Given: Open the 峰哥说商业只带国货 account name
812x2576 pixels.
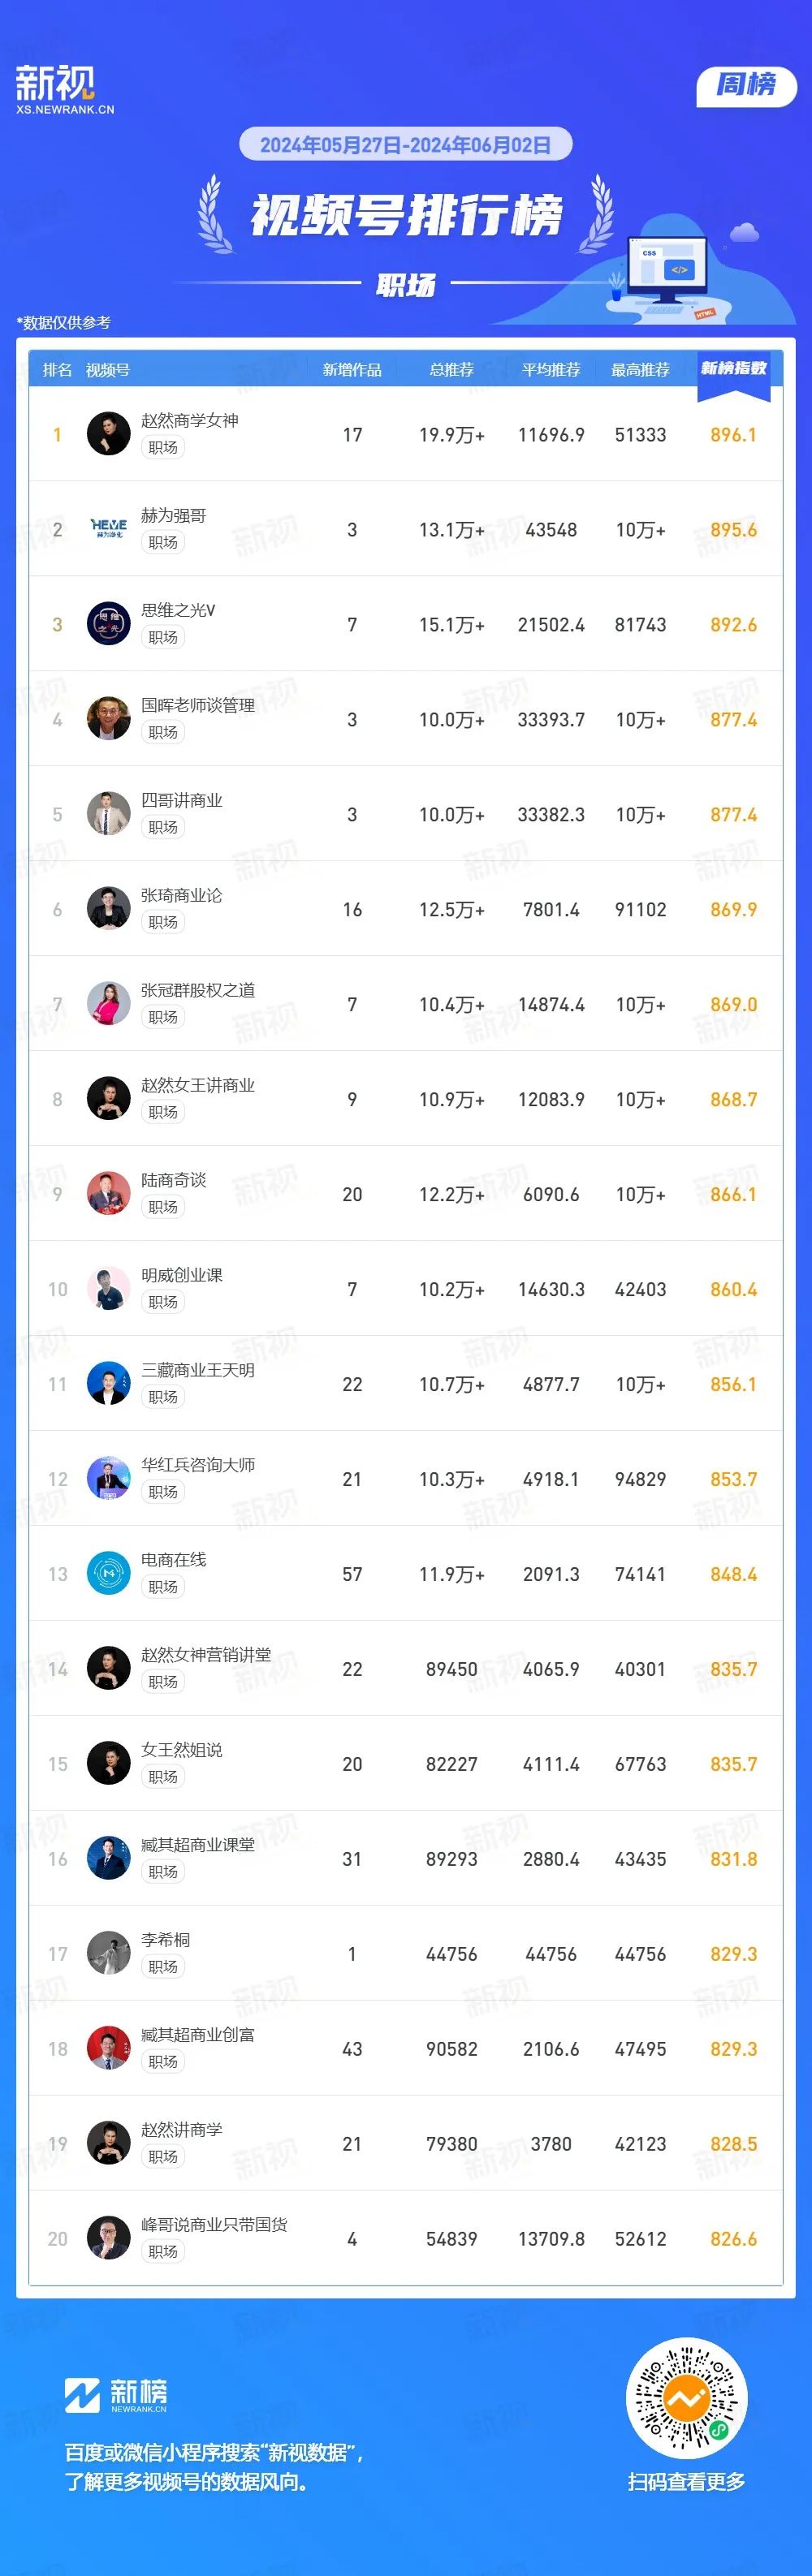Looking at the screenshot, I should coord(214,2225).
